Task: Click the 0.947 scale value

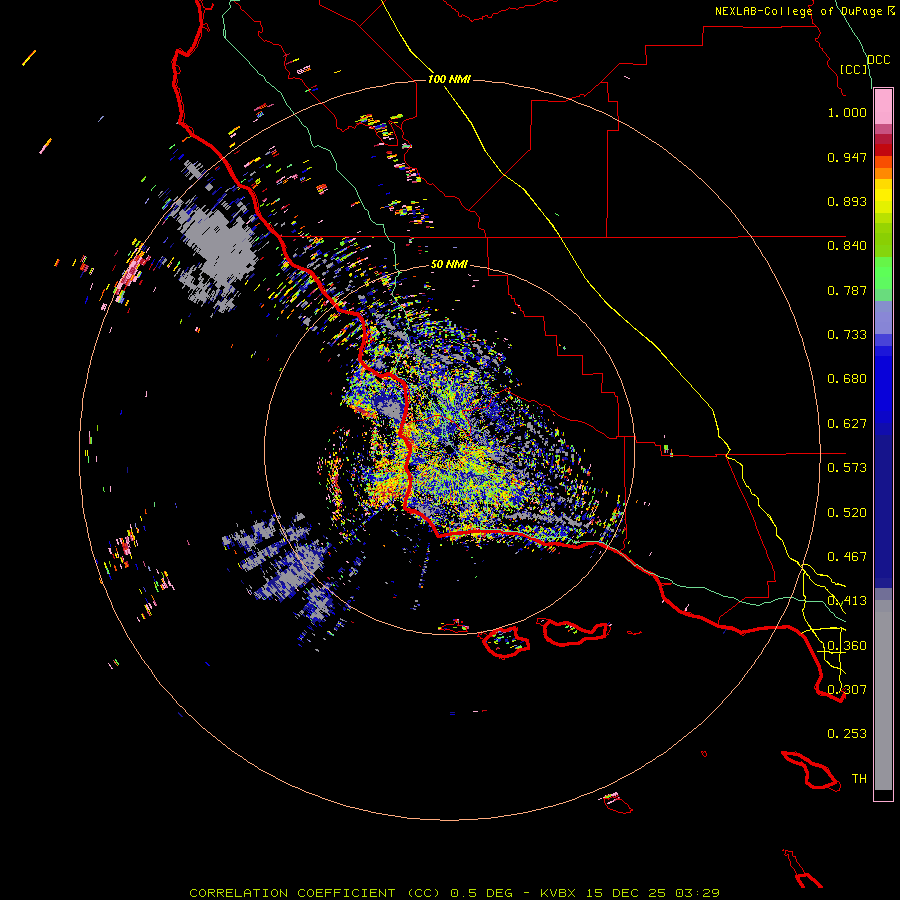Action: (847, 157)
